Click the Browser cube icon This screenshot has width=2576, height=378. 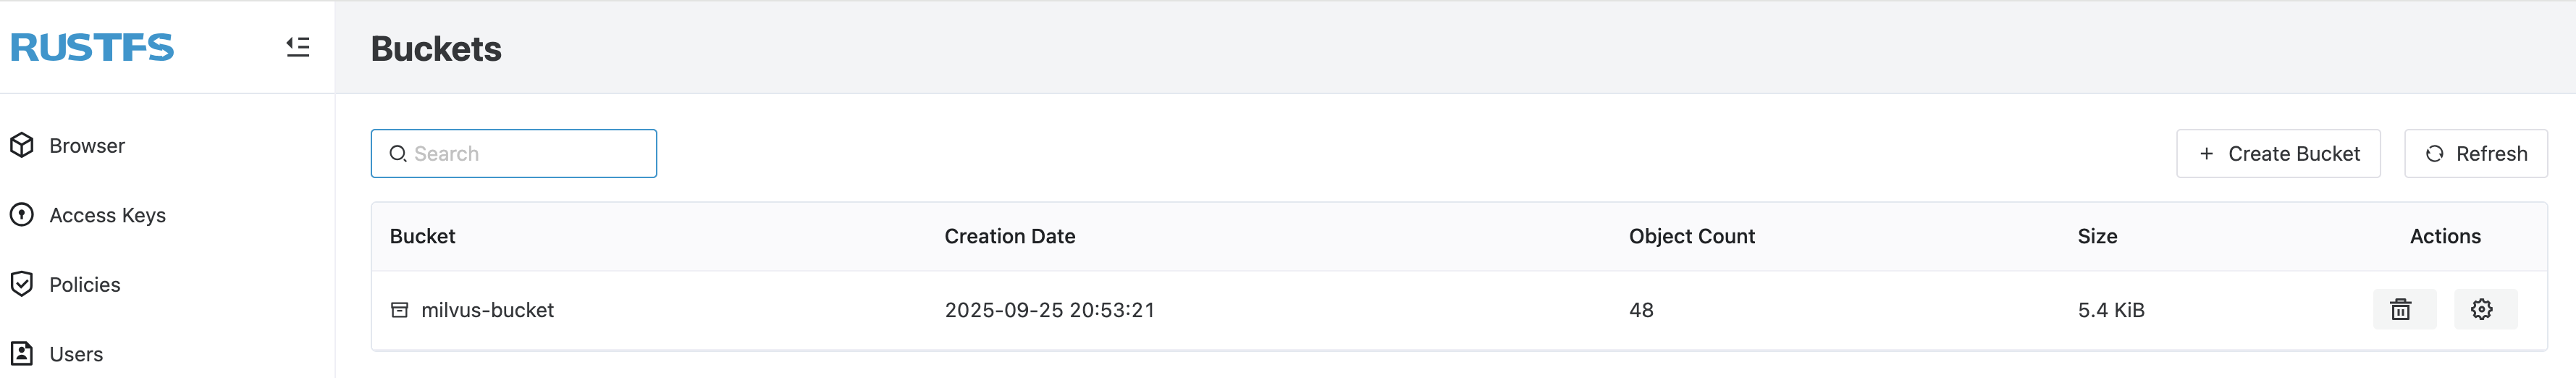22,146
